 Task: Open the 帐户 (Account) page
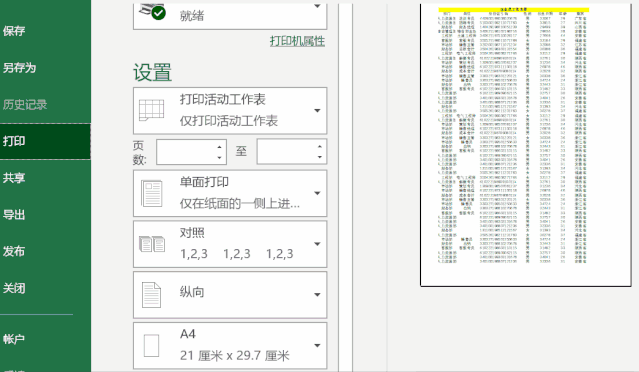(x=14, y=339)
